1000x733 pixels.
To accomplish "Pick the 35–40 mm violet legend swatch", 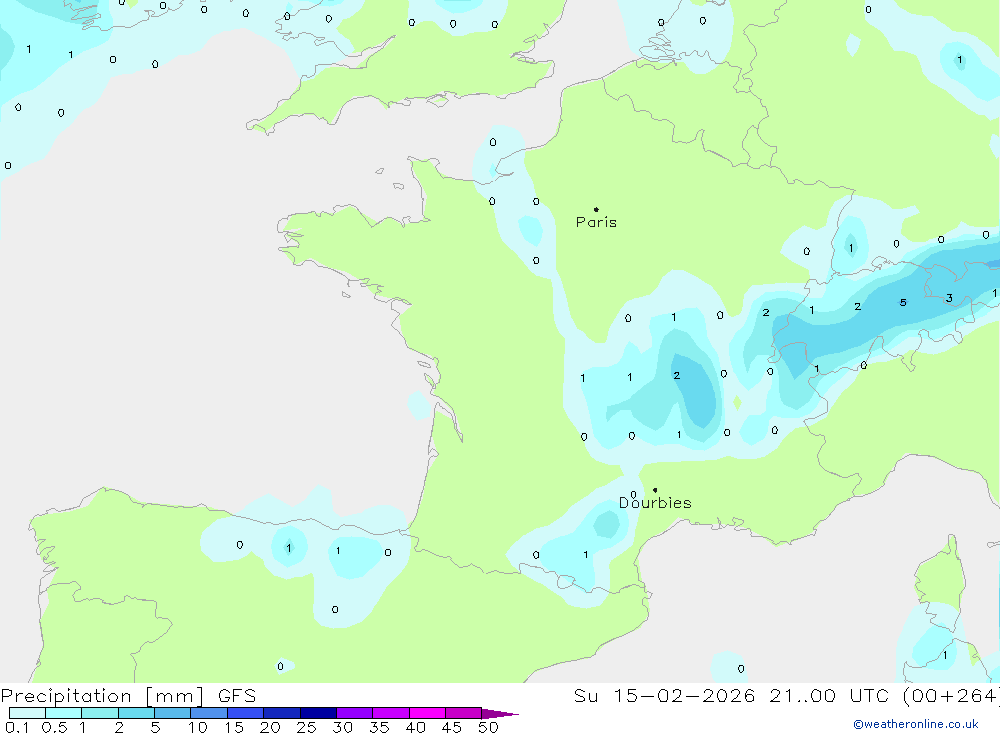I will coord(390,713).
